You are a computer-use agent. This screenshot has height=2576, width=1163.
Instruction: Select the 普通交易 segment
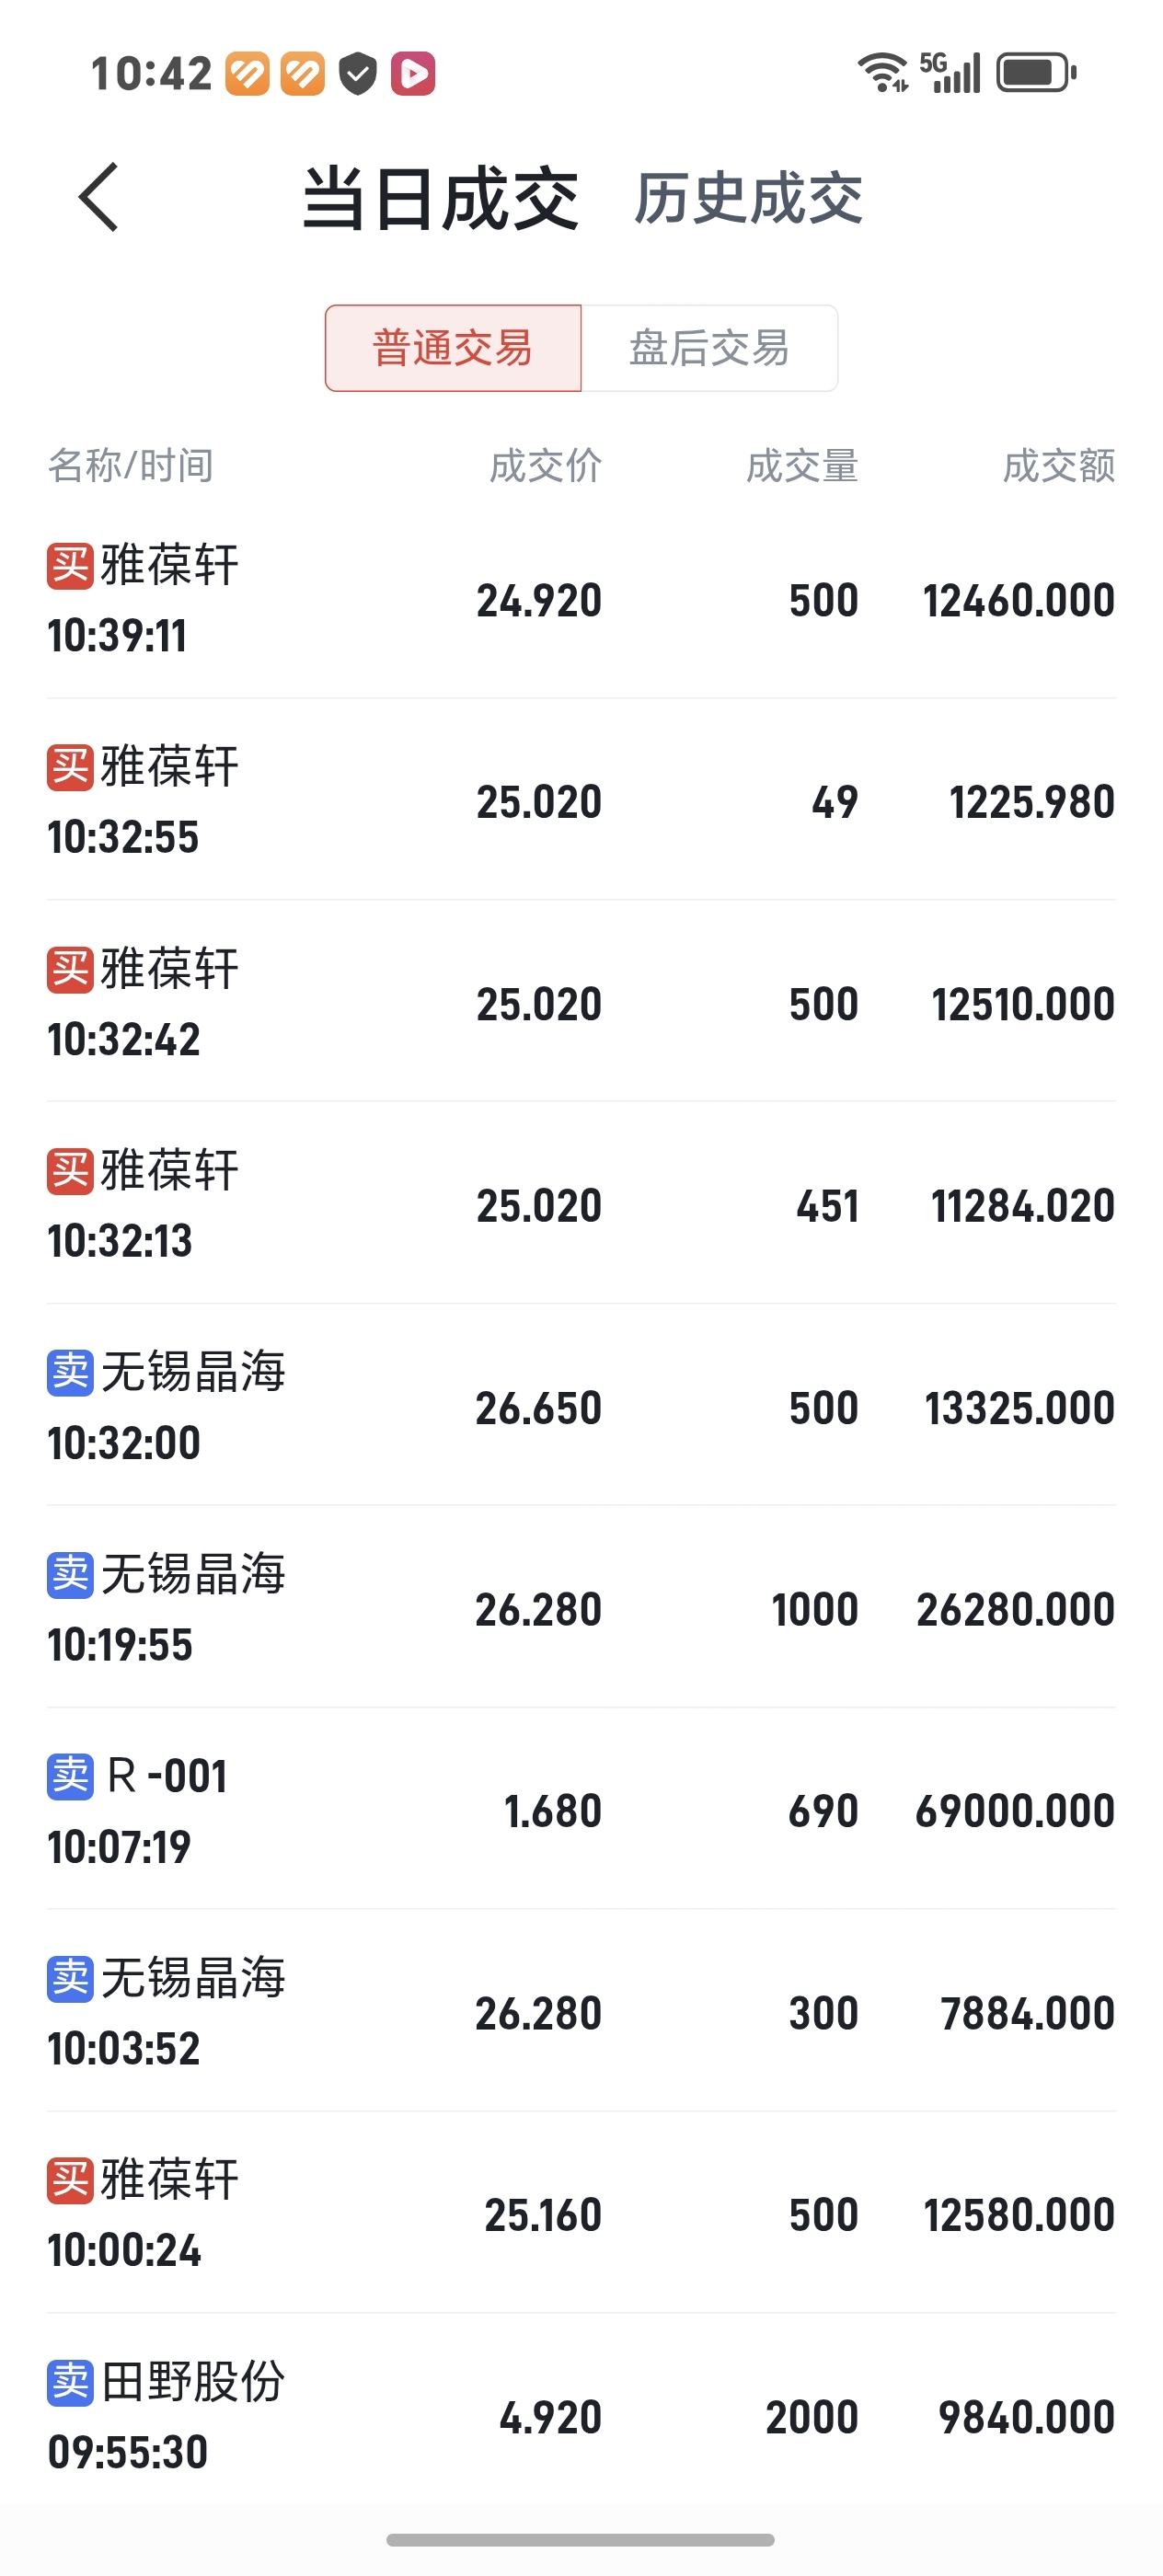coord(452,348)
